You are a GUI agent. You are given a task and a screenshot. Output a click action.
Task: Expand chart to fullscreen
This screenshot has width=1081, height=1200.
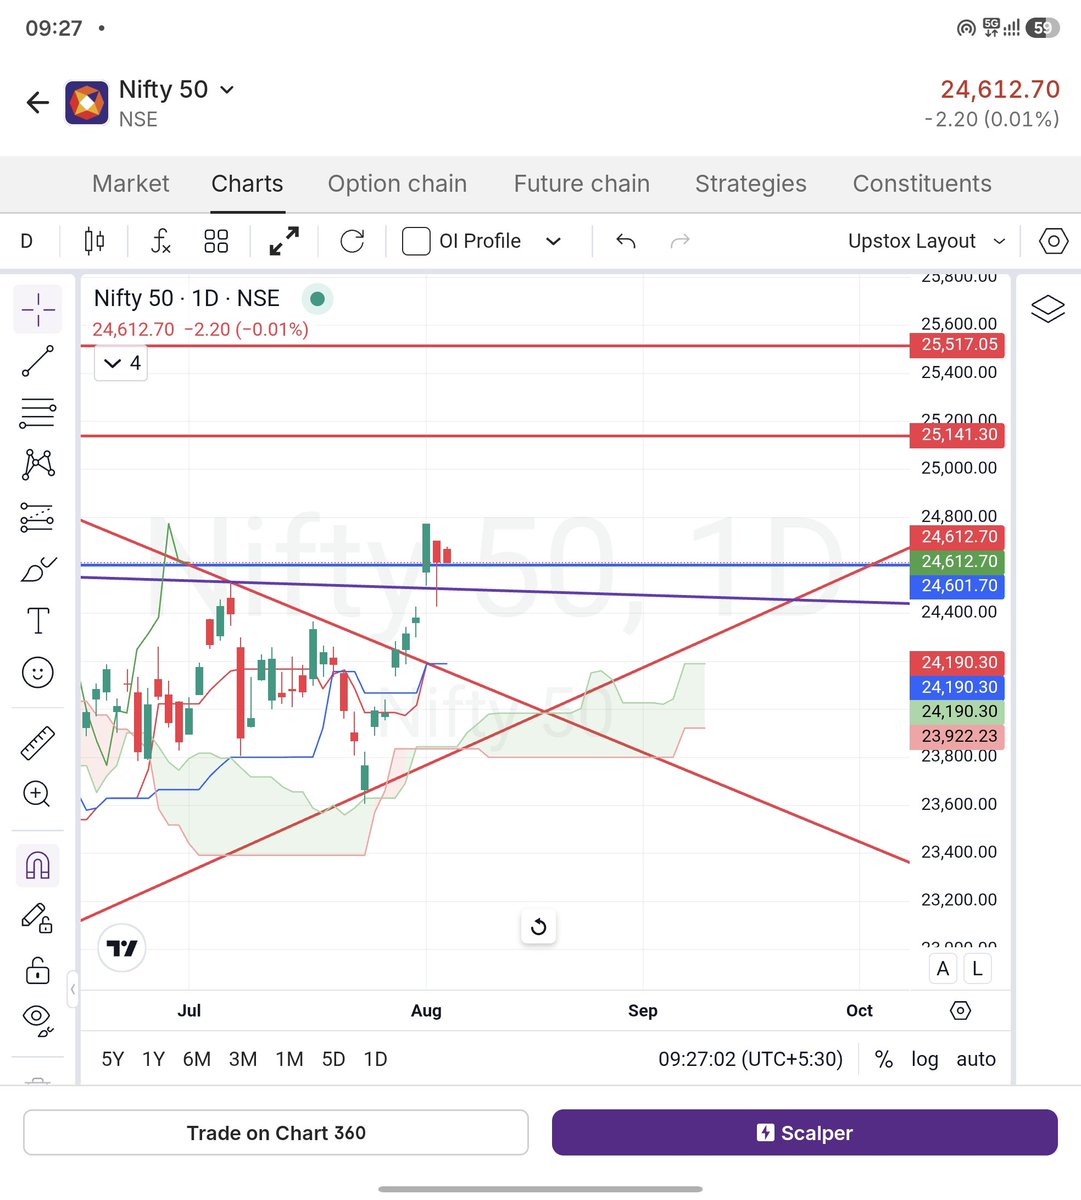(x=284, y=241)
